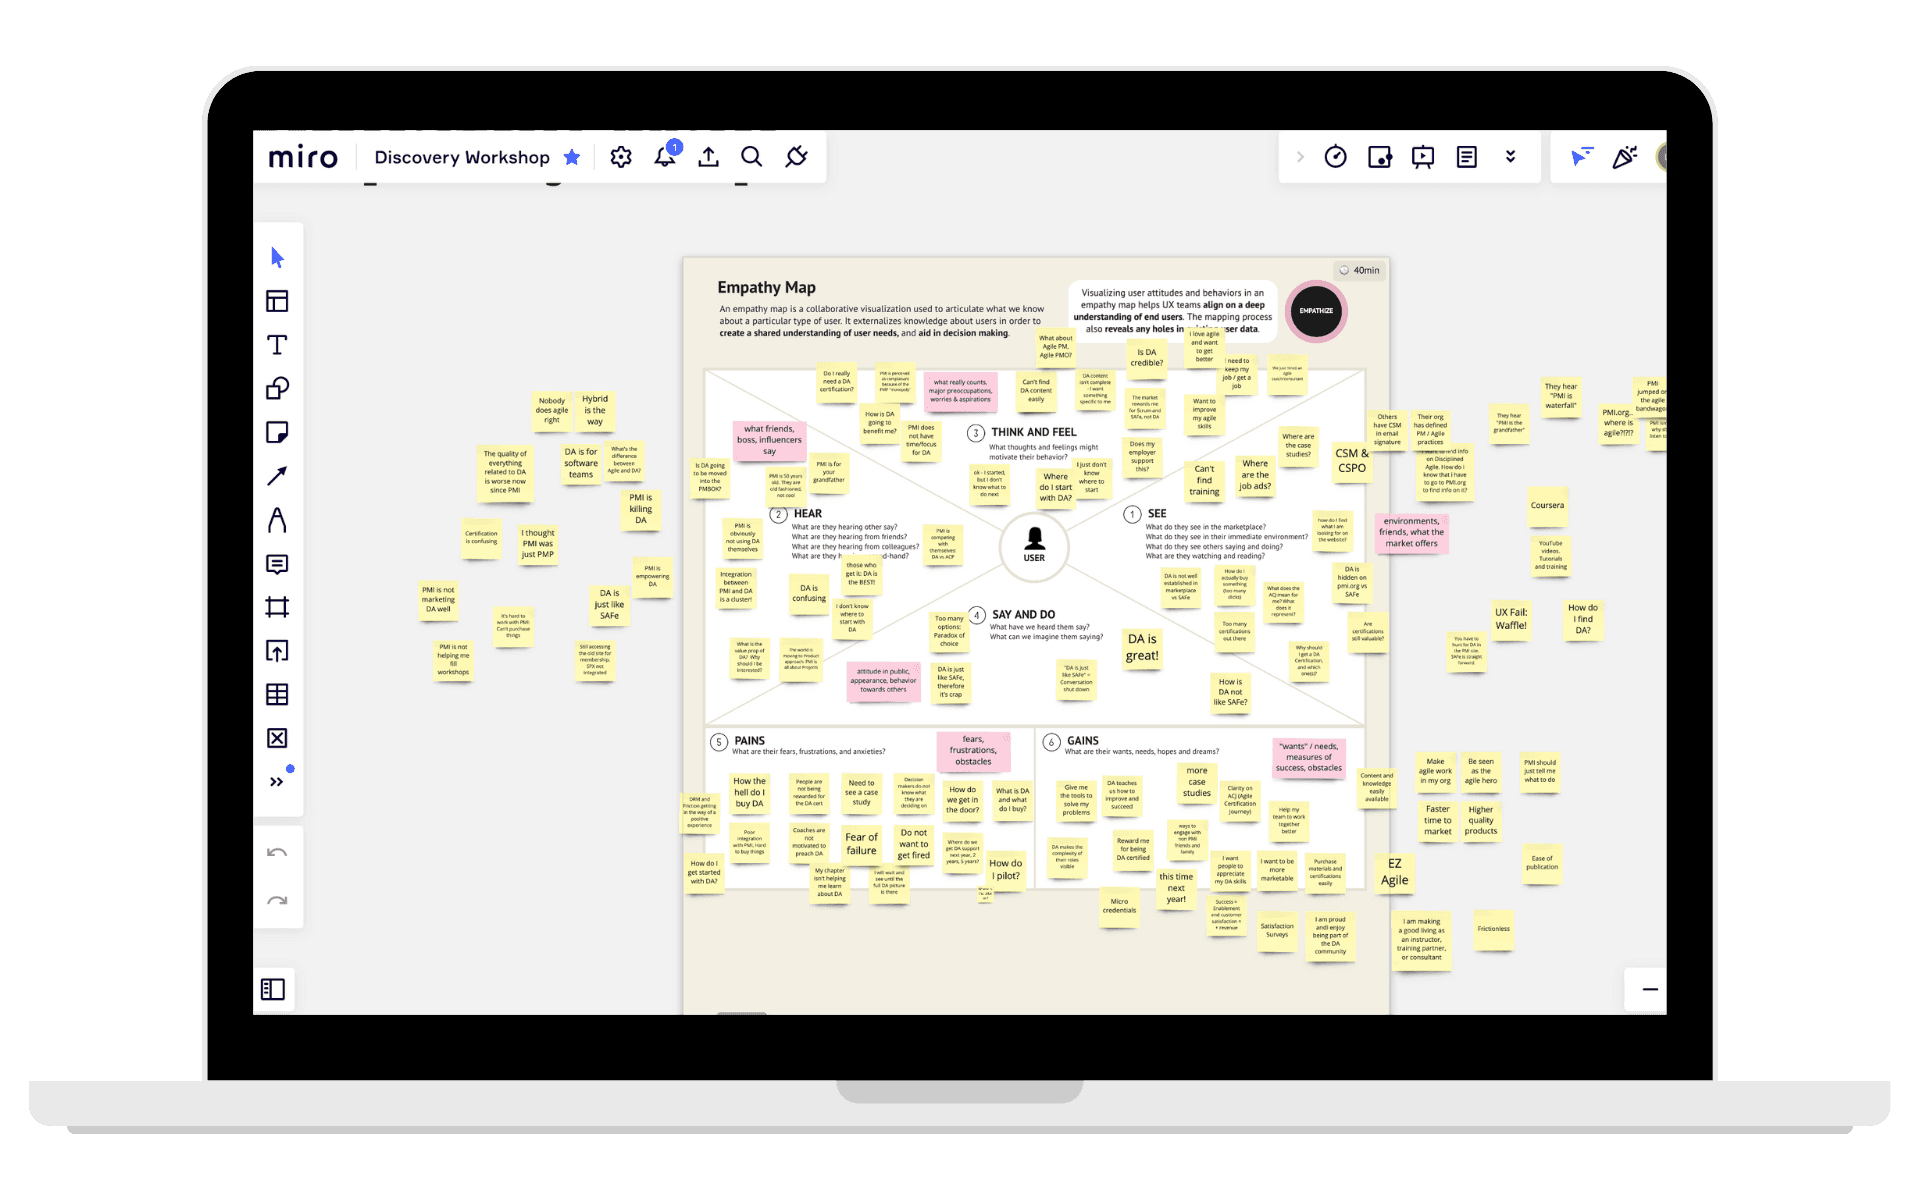This screenshot has height=1200, width=1920.
Task: Click the zoom out minus button
Action: tap(1650, 989)
